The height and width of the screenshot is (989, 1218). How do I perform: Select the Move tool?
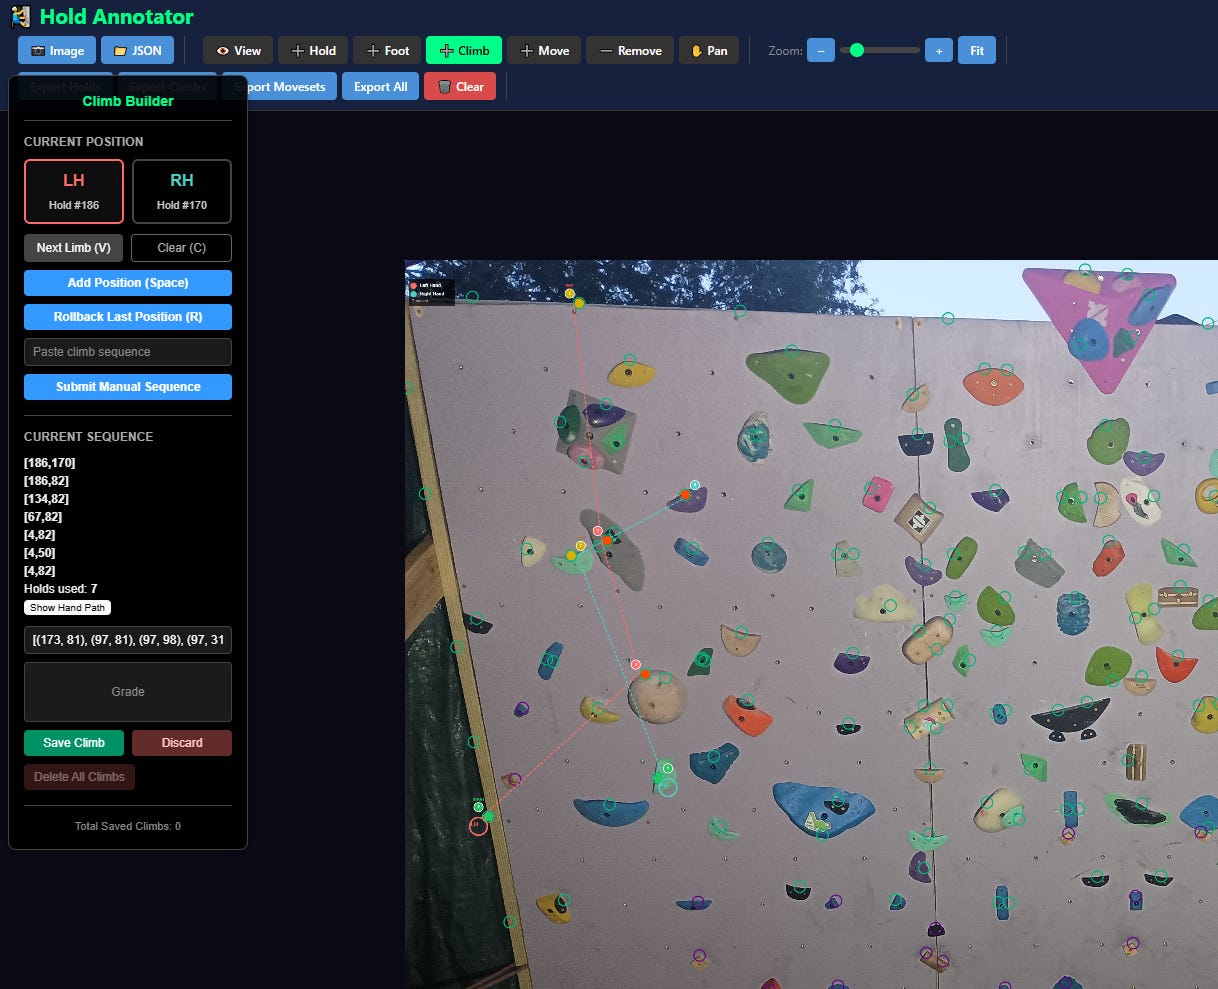(544, 50)
